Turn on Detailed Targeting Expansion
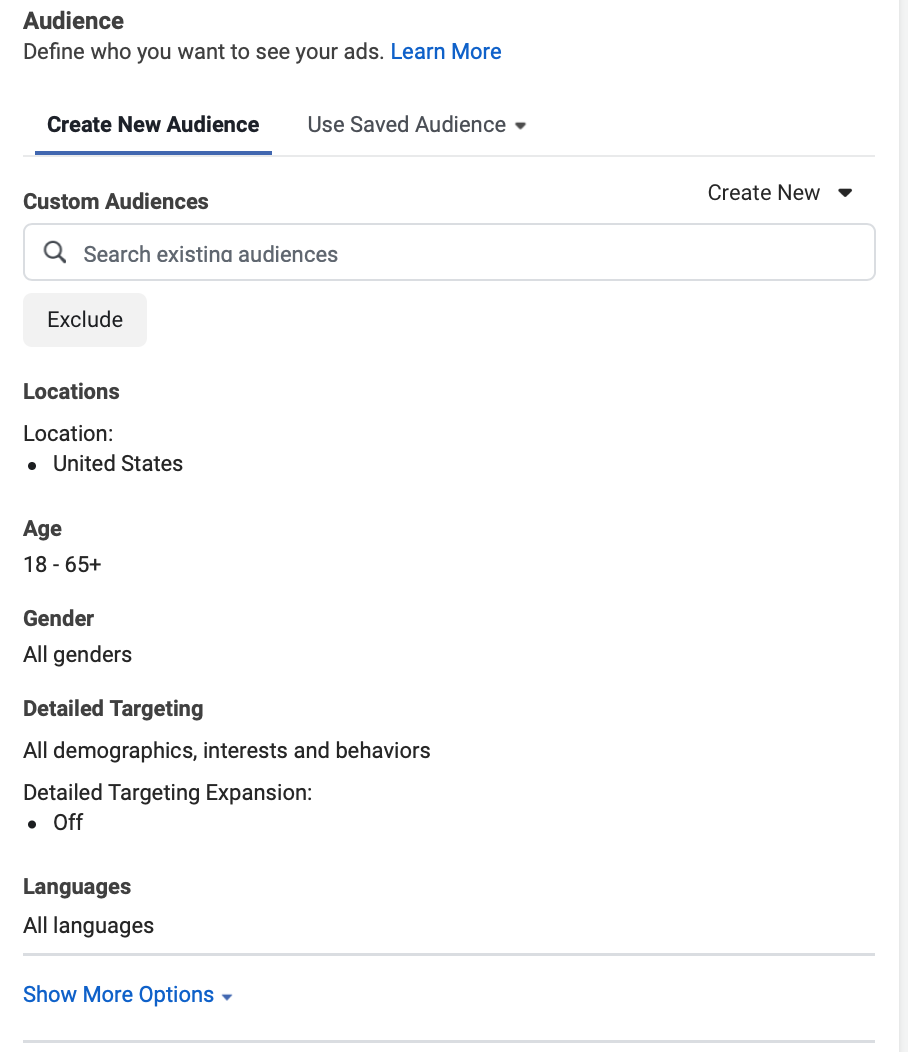Viewport: 908px width, 1052px height. pyautogui.click(x=67, y=822)
